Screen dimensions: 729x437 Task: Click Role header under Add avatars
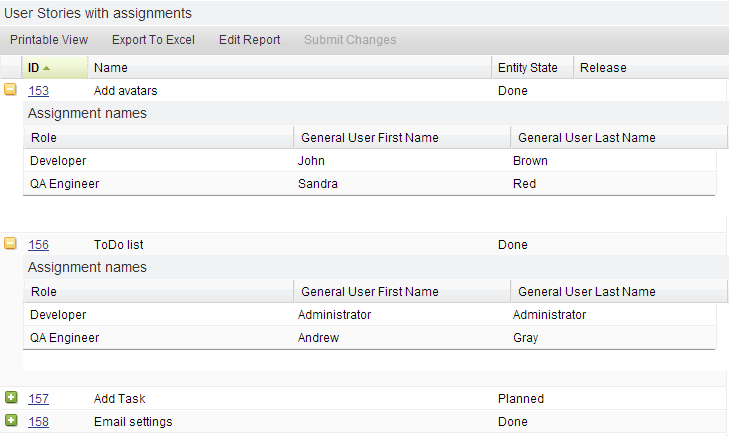(x=44, y=138)
